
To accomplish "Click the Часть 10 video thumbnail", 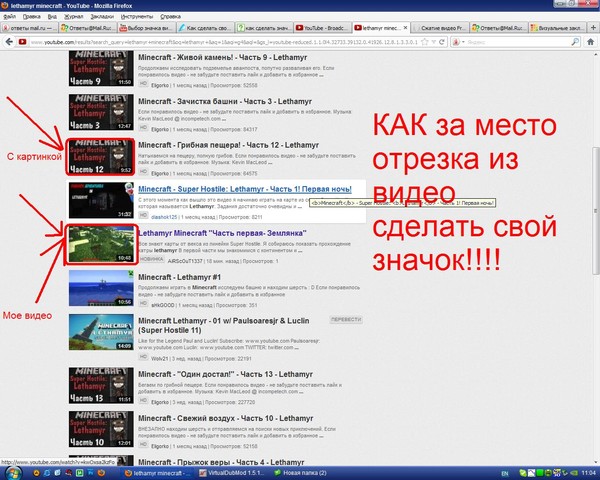I will [x=101, y=429].
